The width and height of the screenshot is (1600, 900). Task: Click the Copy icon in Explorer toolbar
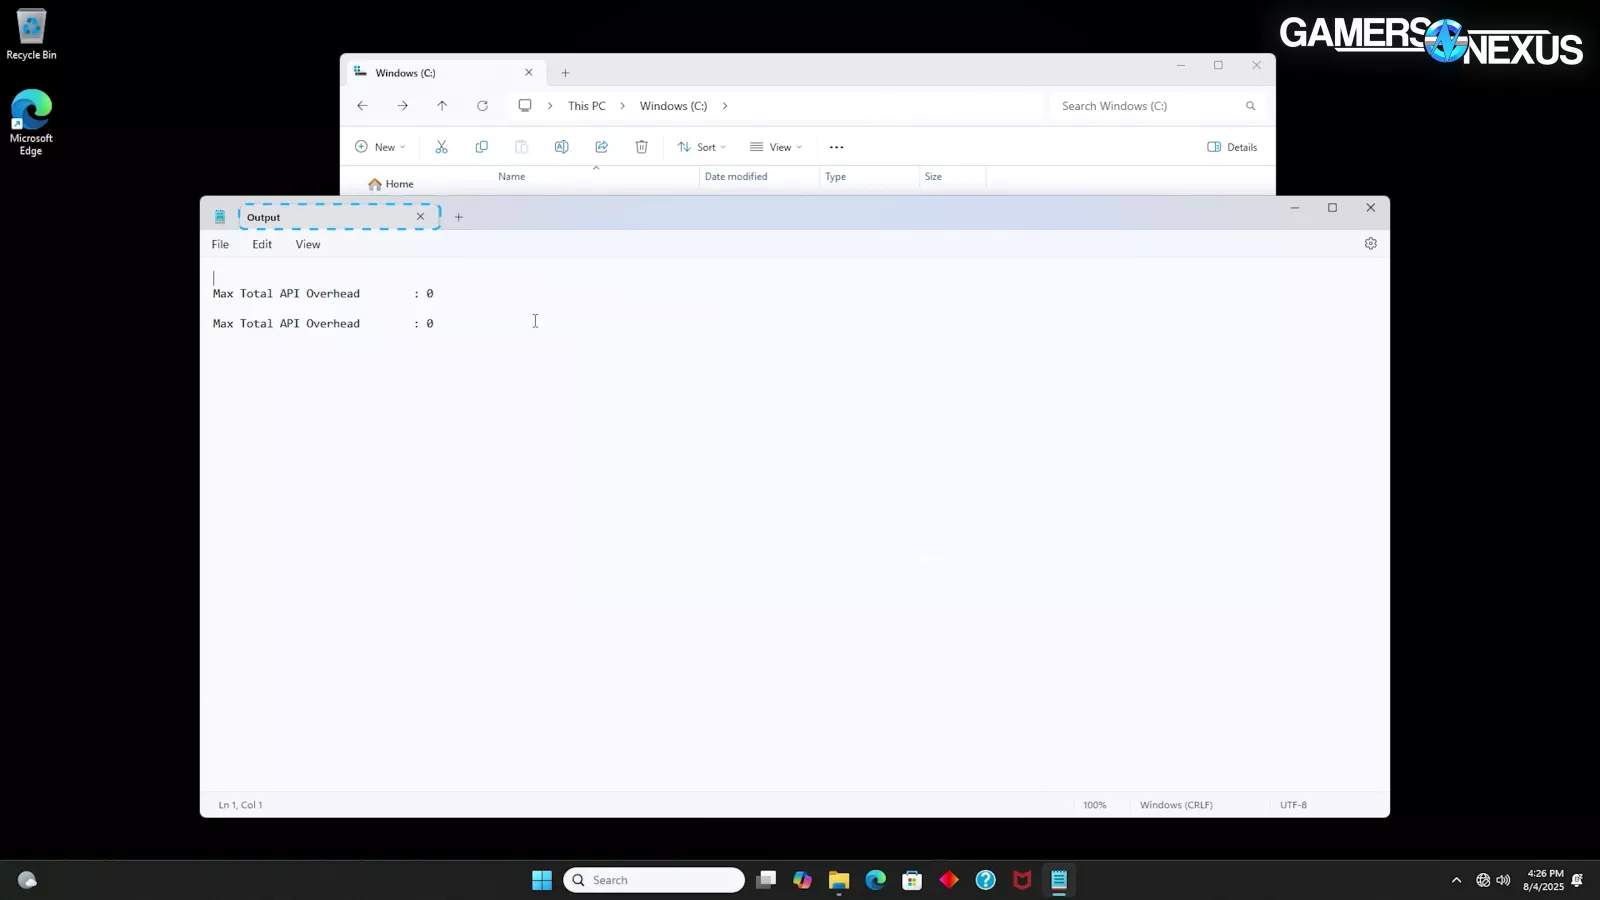tap(481, 147)
